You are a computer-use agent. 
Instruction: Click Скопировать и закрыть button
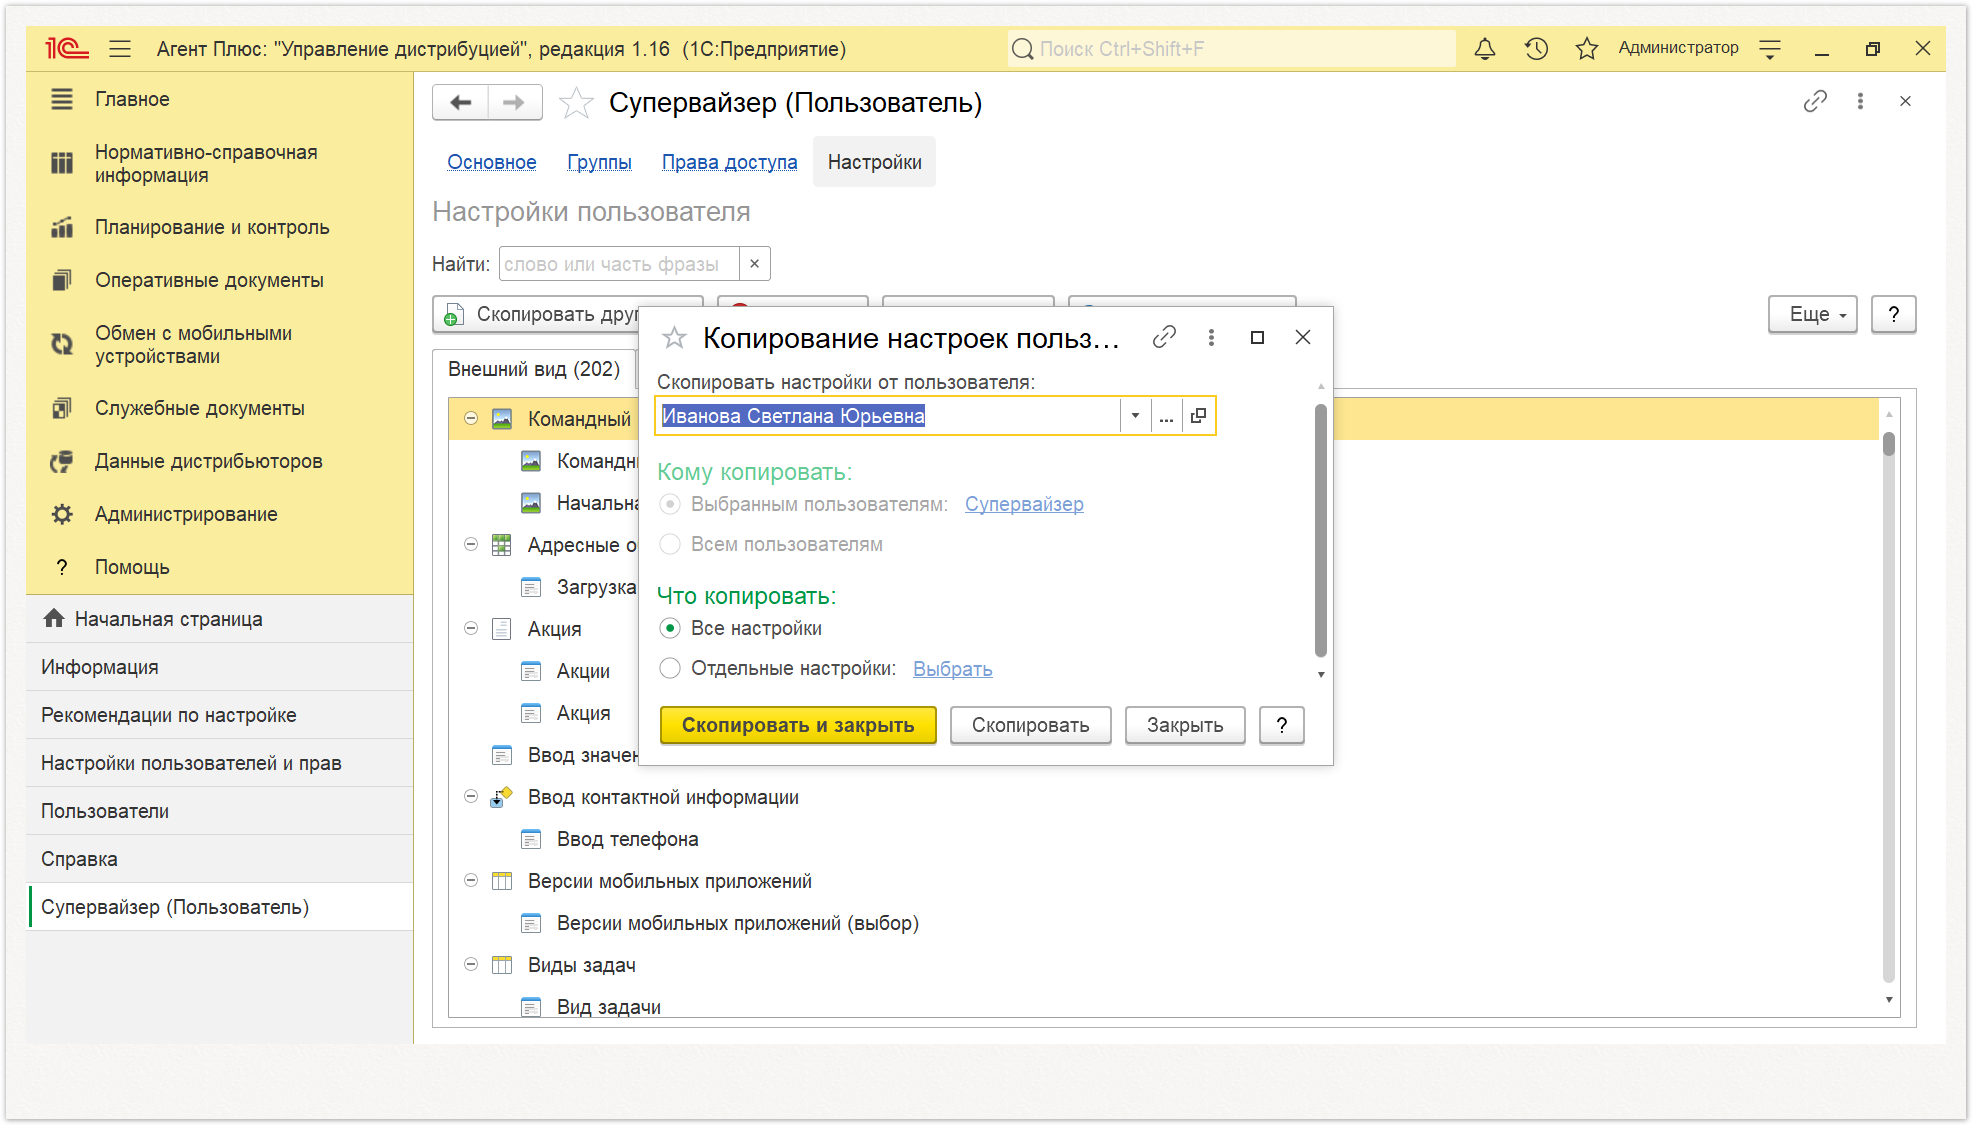coord(797,725)
